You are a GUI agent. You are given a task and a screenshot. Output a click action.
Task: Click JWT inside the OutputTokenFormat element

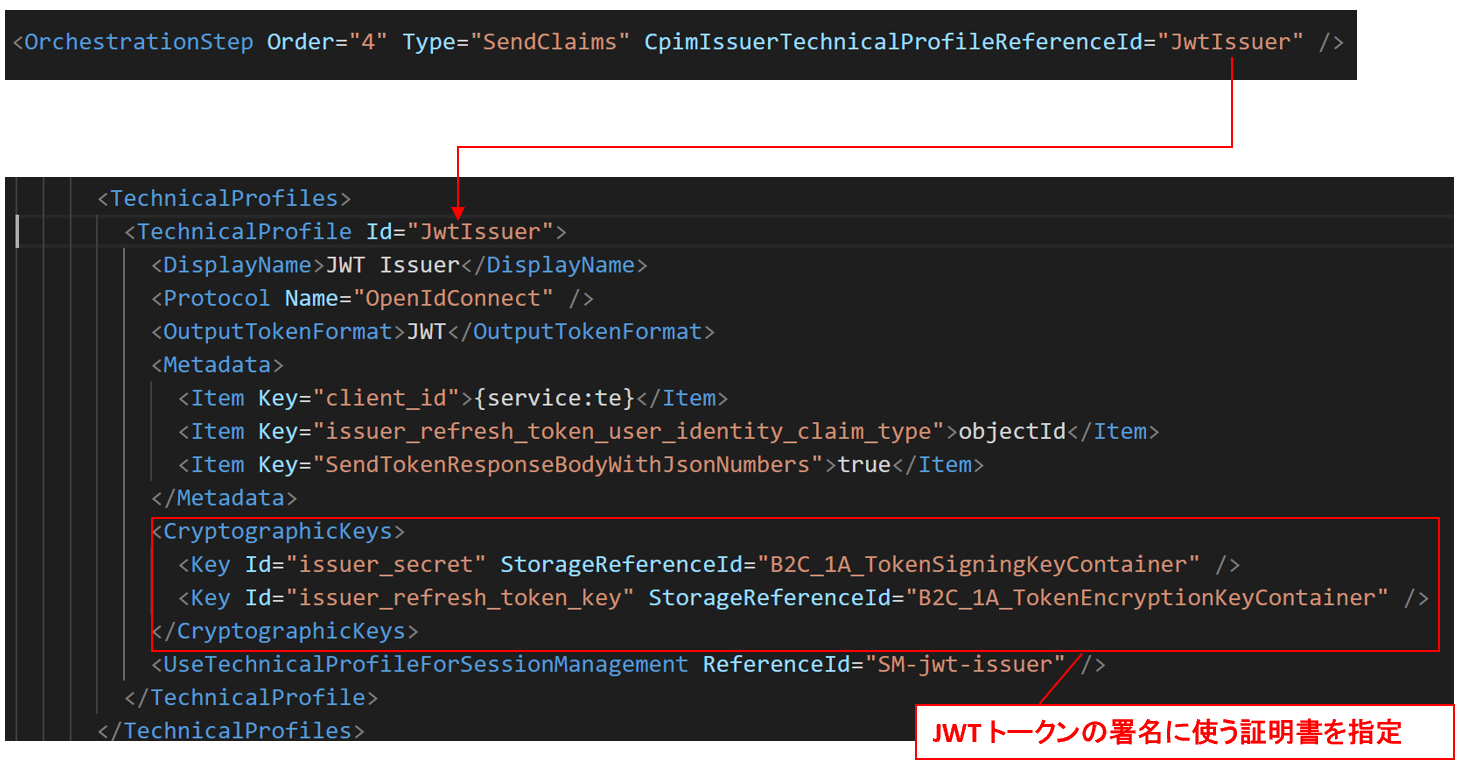pyautogui.click(x=426, y=332)
